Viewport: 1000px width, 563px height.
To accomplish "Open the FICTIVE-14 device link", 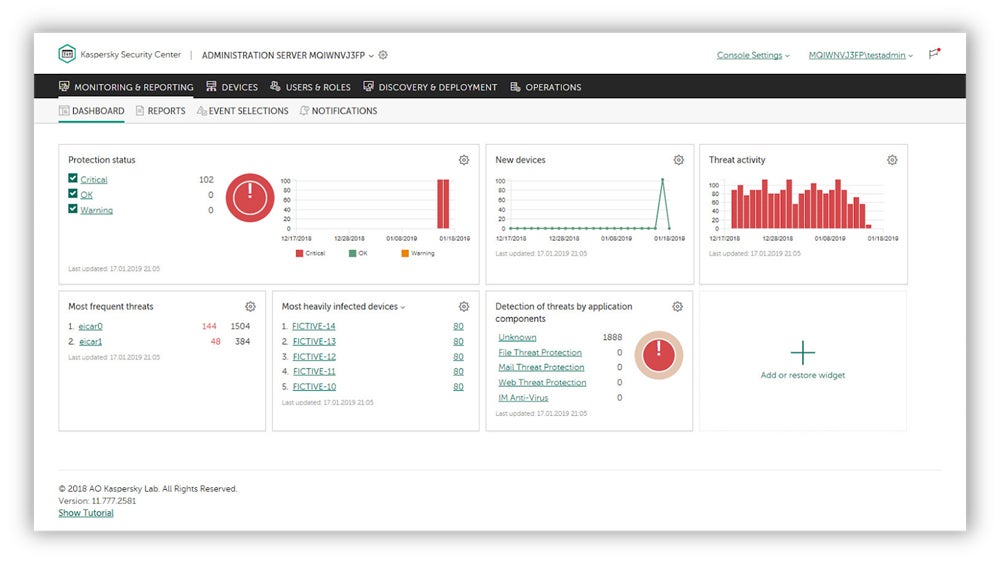I will (314, 326).
